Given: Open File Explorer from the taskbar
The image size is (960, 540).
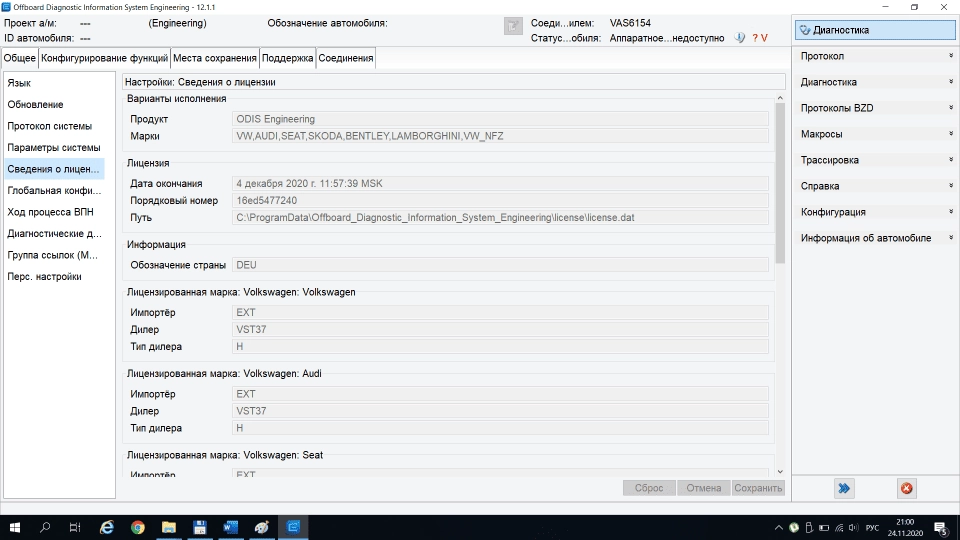Looking at the screenshot, I should point(169,527).
